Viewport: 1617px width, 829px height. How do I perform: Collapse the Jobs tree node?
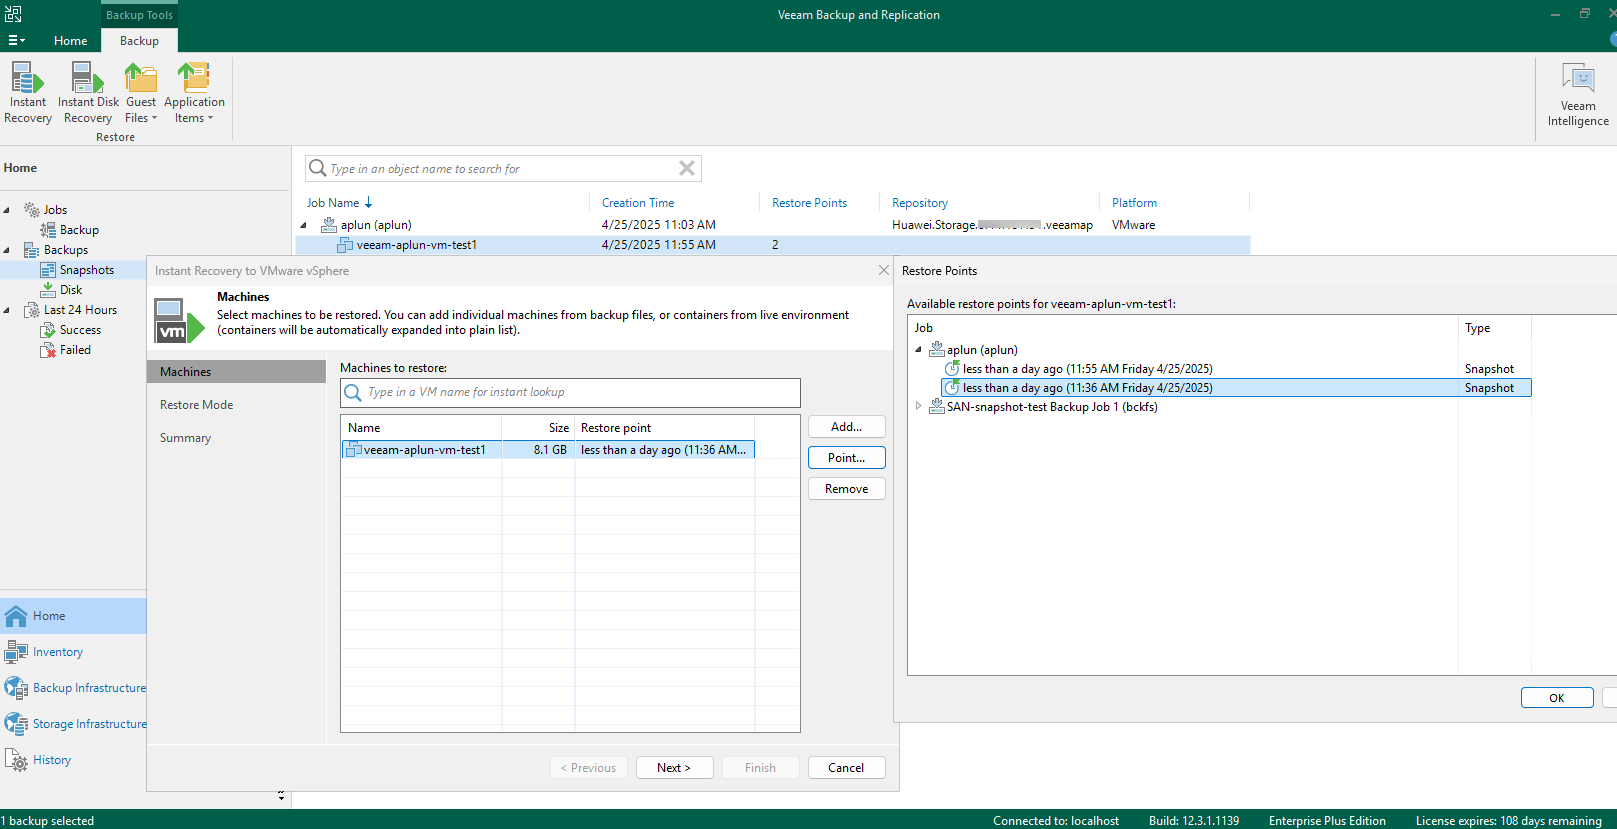pyautogui.click(x=7, y=210)
